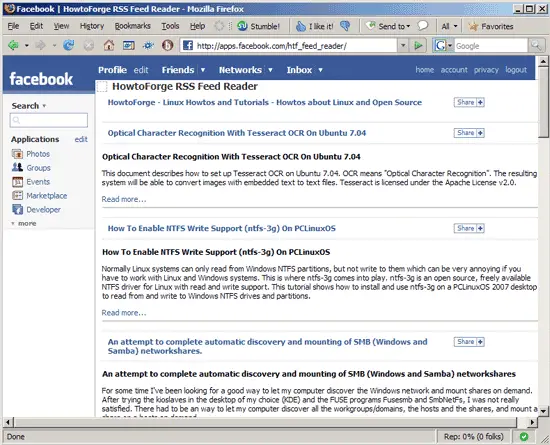Click the privacy link in header
550x445 pixels.
coord(486,70)
